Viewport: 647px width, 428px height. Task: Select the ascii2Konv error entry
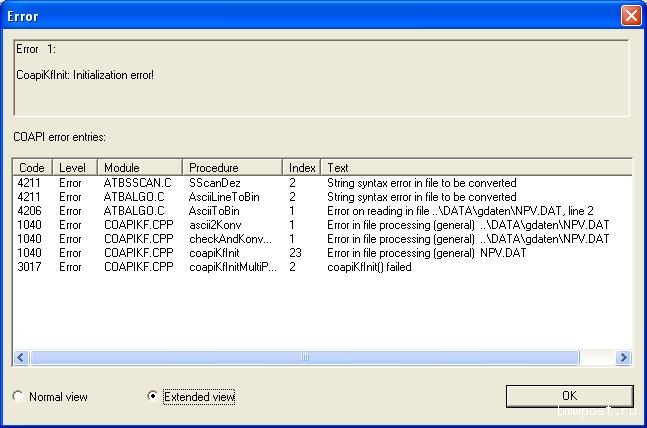coord(215,225)
